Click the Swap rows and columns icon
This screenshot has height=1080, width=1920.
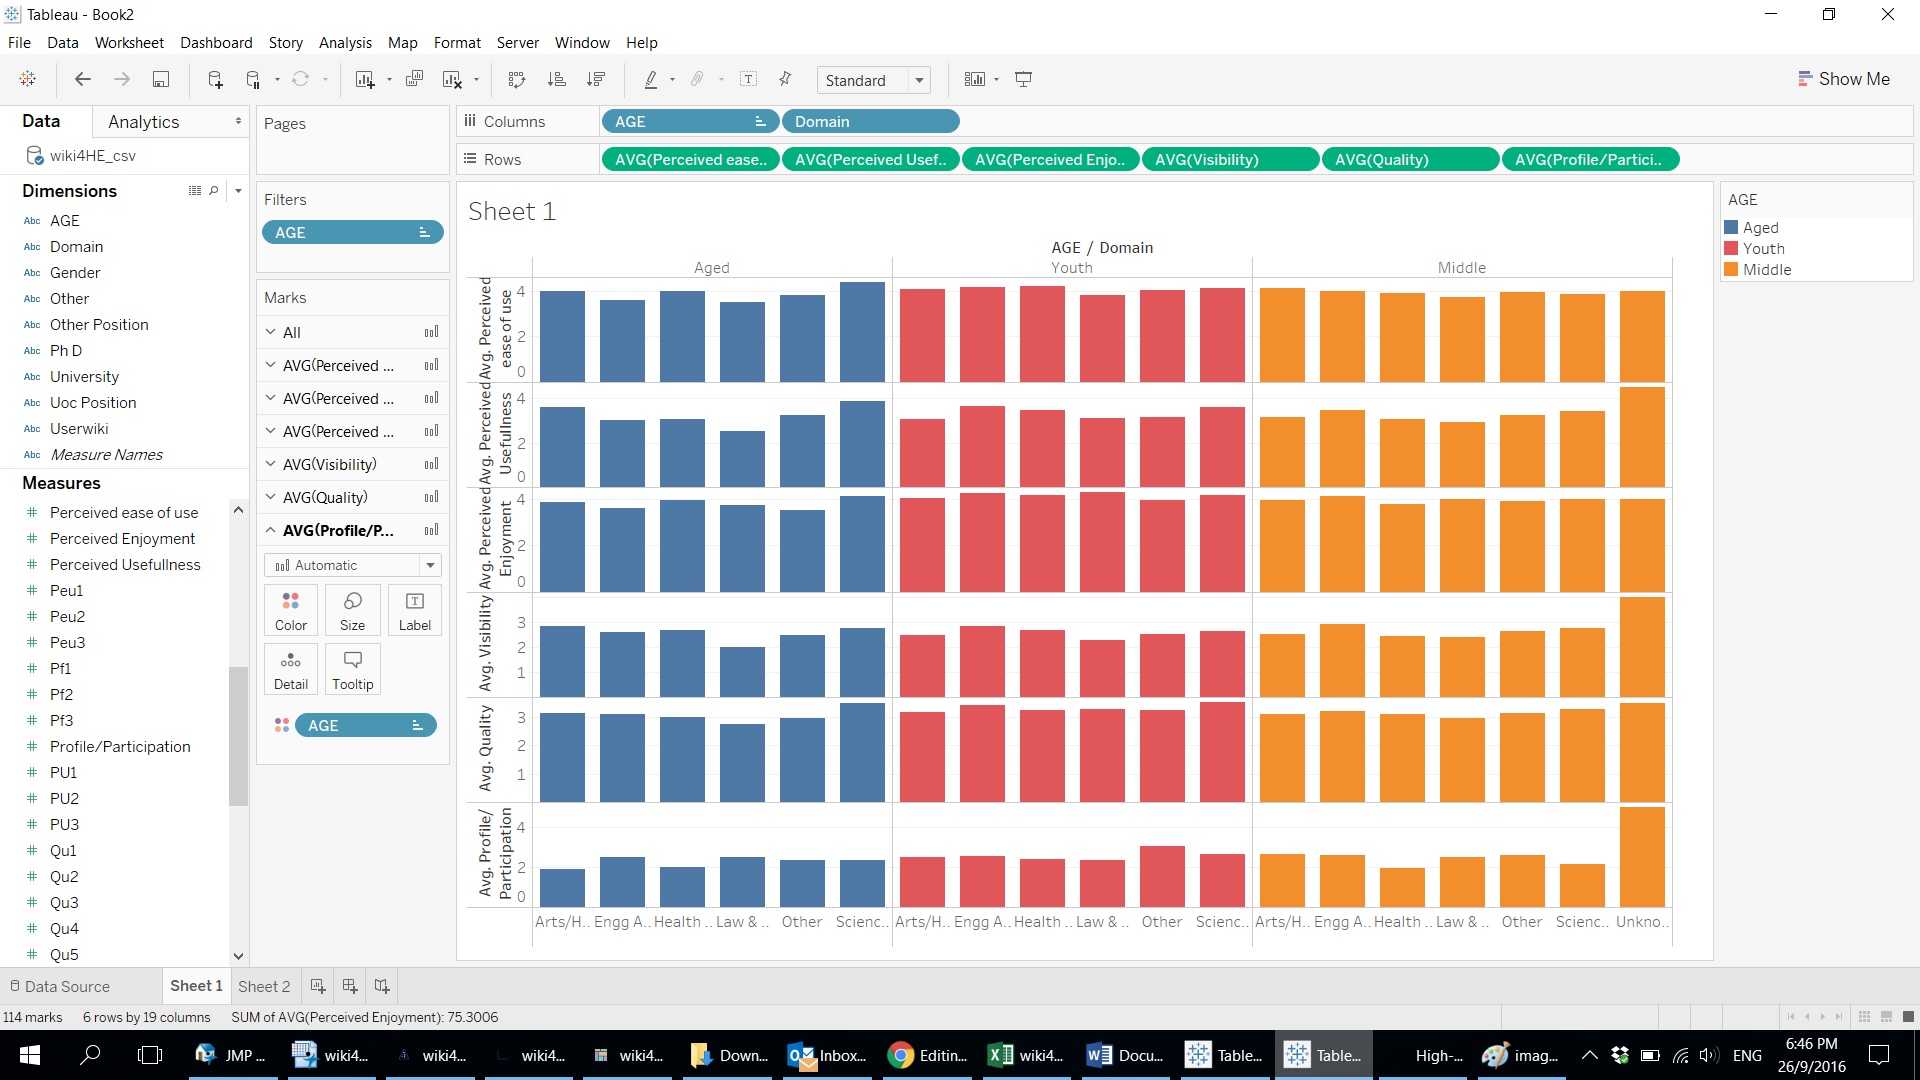coord(517,80)
